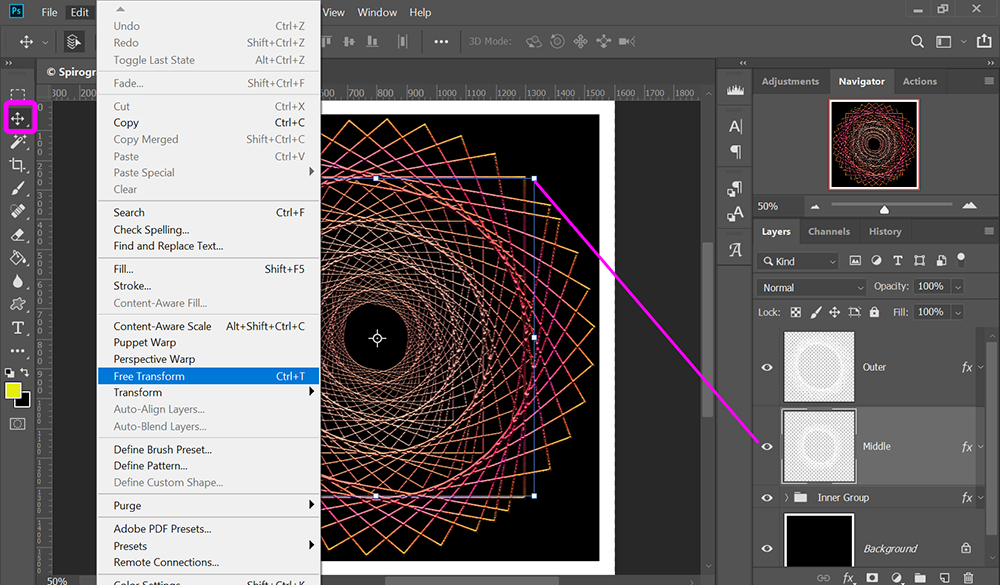1000x585 pixels.
Task: Open the blend mode Normal dropdown
Action: pos(812,287)
